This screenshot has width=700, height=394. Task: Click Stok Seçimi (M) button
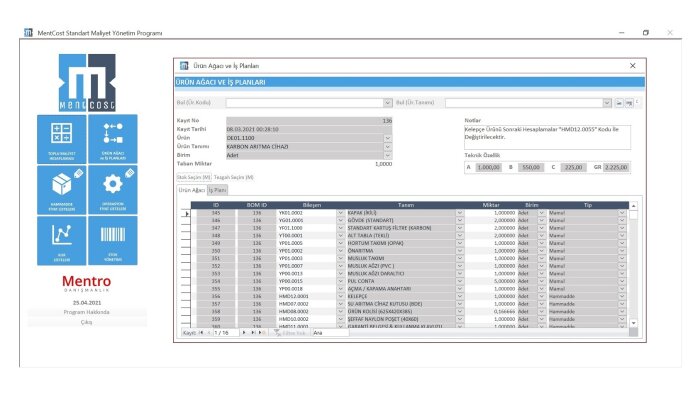coord(194,178)
